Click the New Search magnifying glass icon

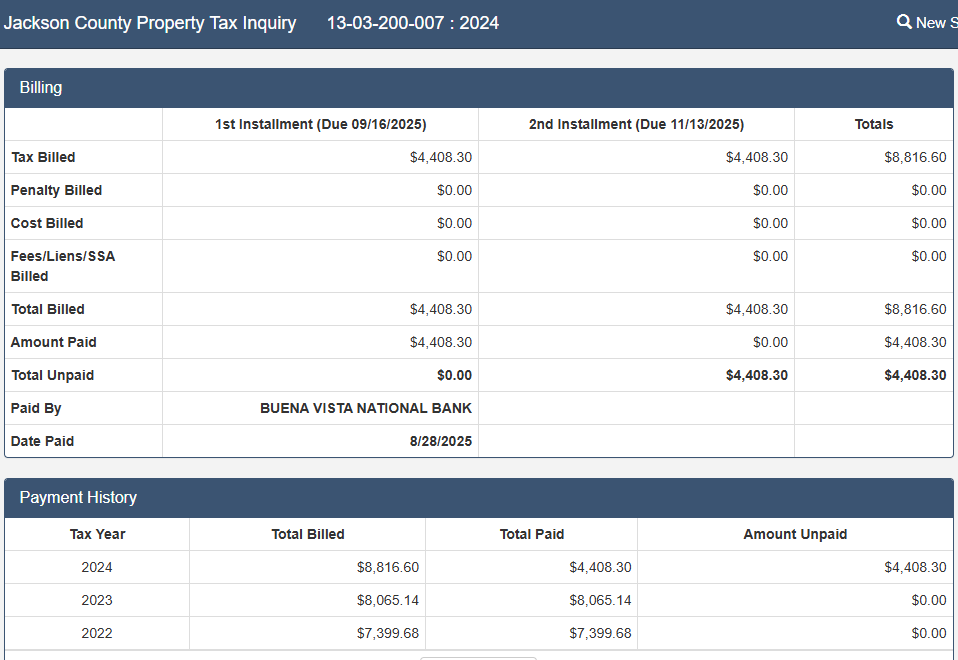click(904, 22)
